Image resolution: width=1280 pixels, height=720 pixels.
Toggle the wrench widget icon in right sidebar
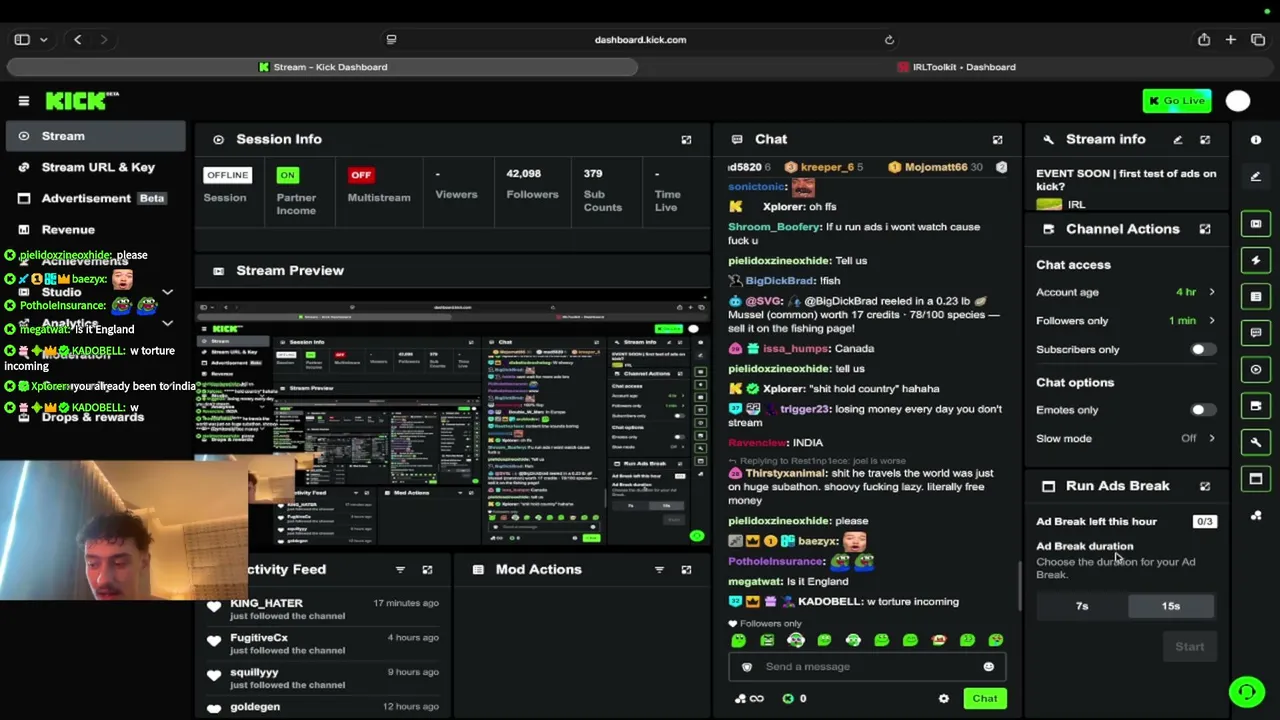point(1256,442)
